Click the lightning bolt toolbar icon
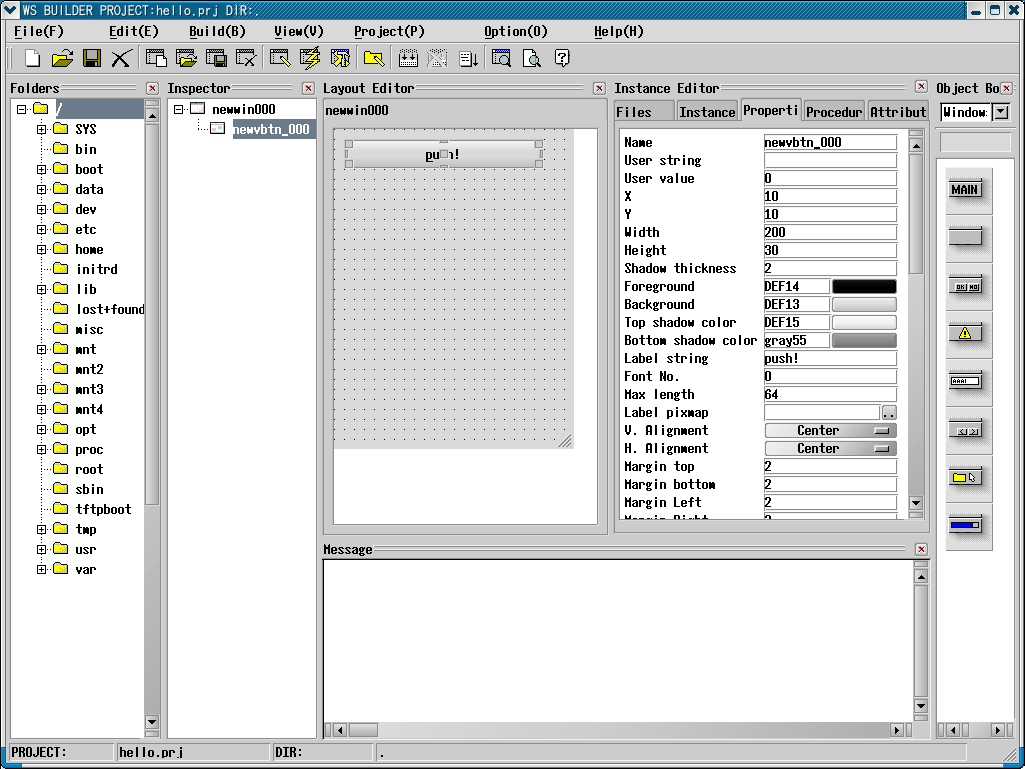Viewport: 1025px width, 769px height. click(x=310, y=58)
